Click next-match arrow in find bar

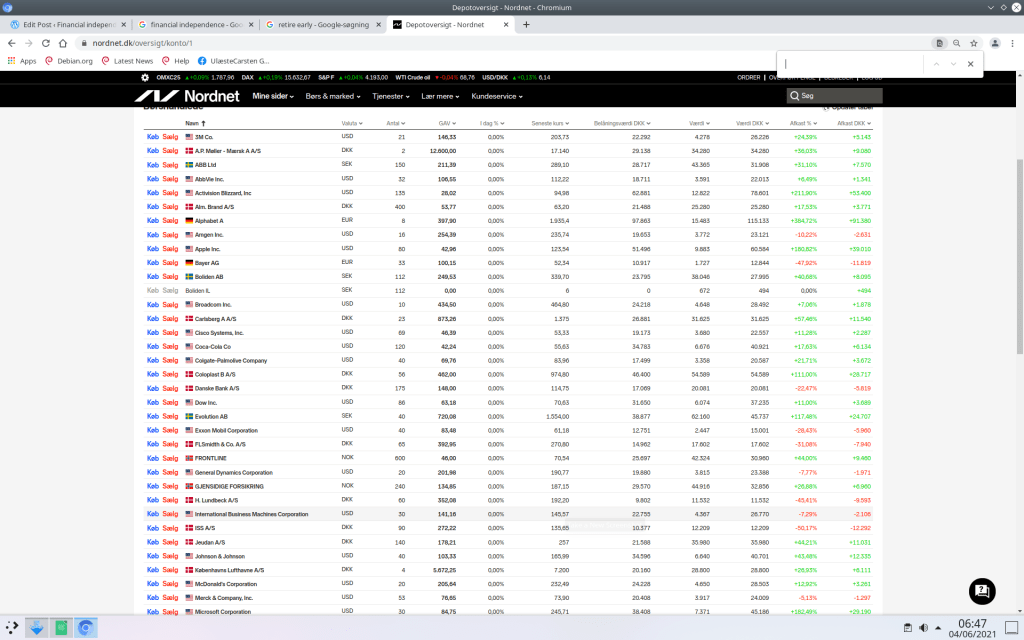click(953, 64)
